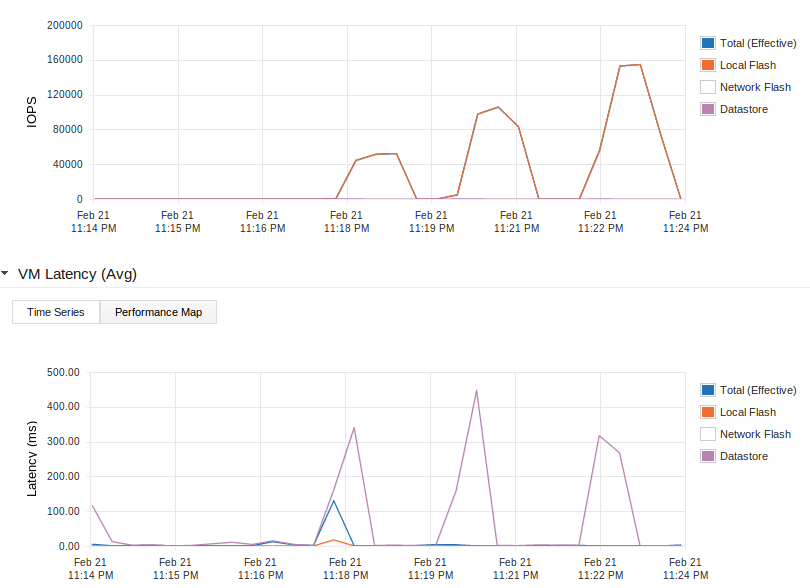Viewport: 810px width, 588px height.
Task: Click the blue Total (Effective) swatch in IOPS legend
Action: click(x=708, y=43)
